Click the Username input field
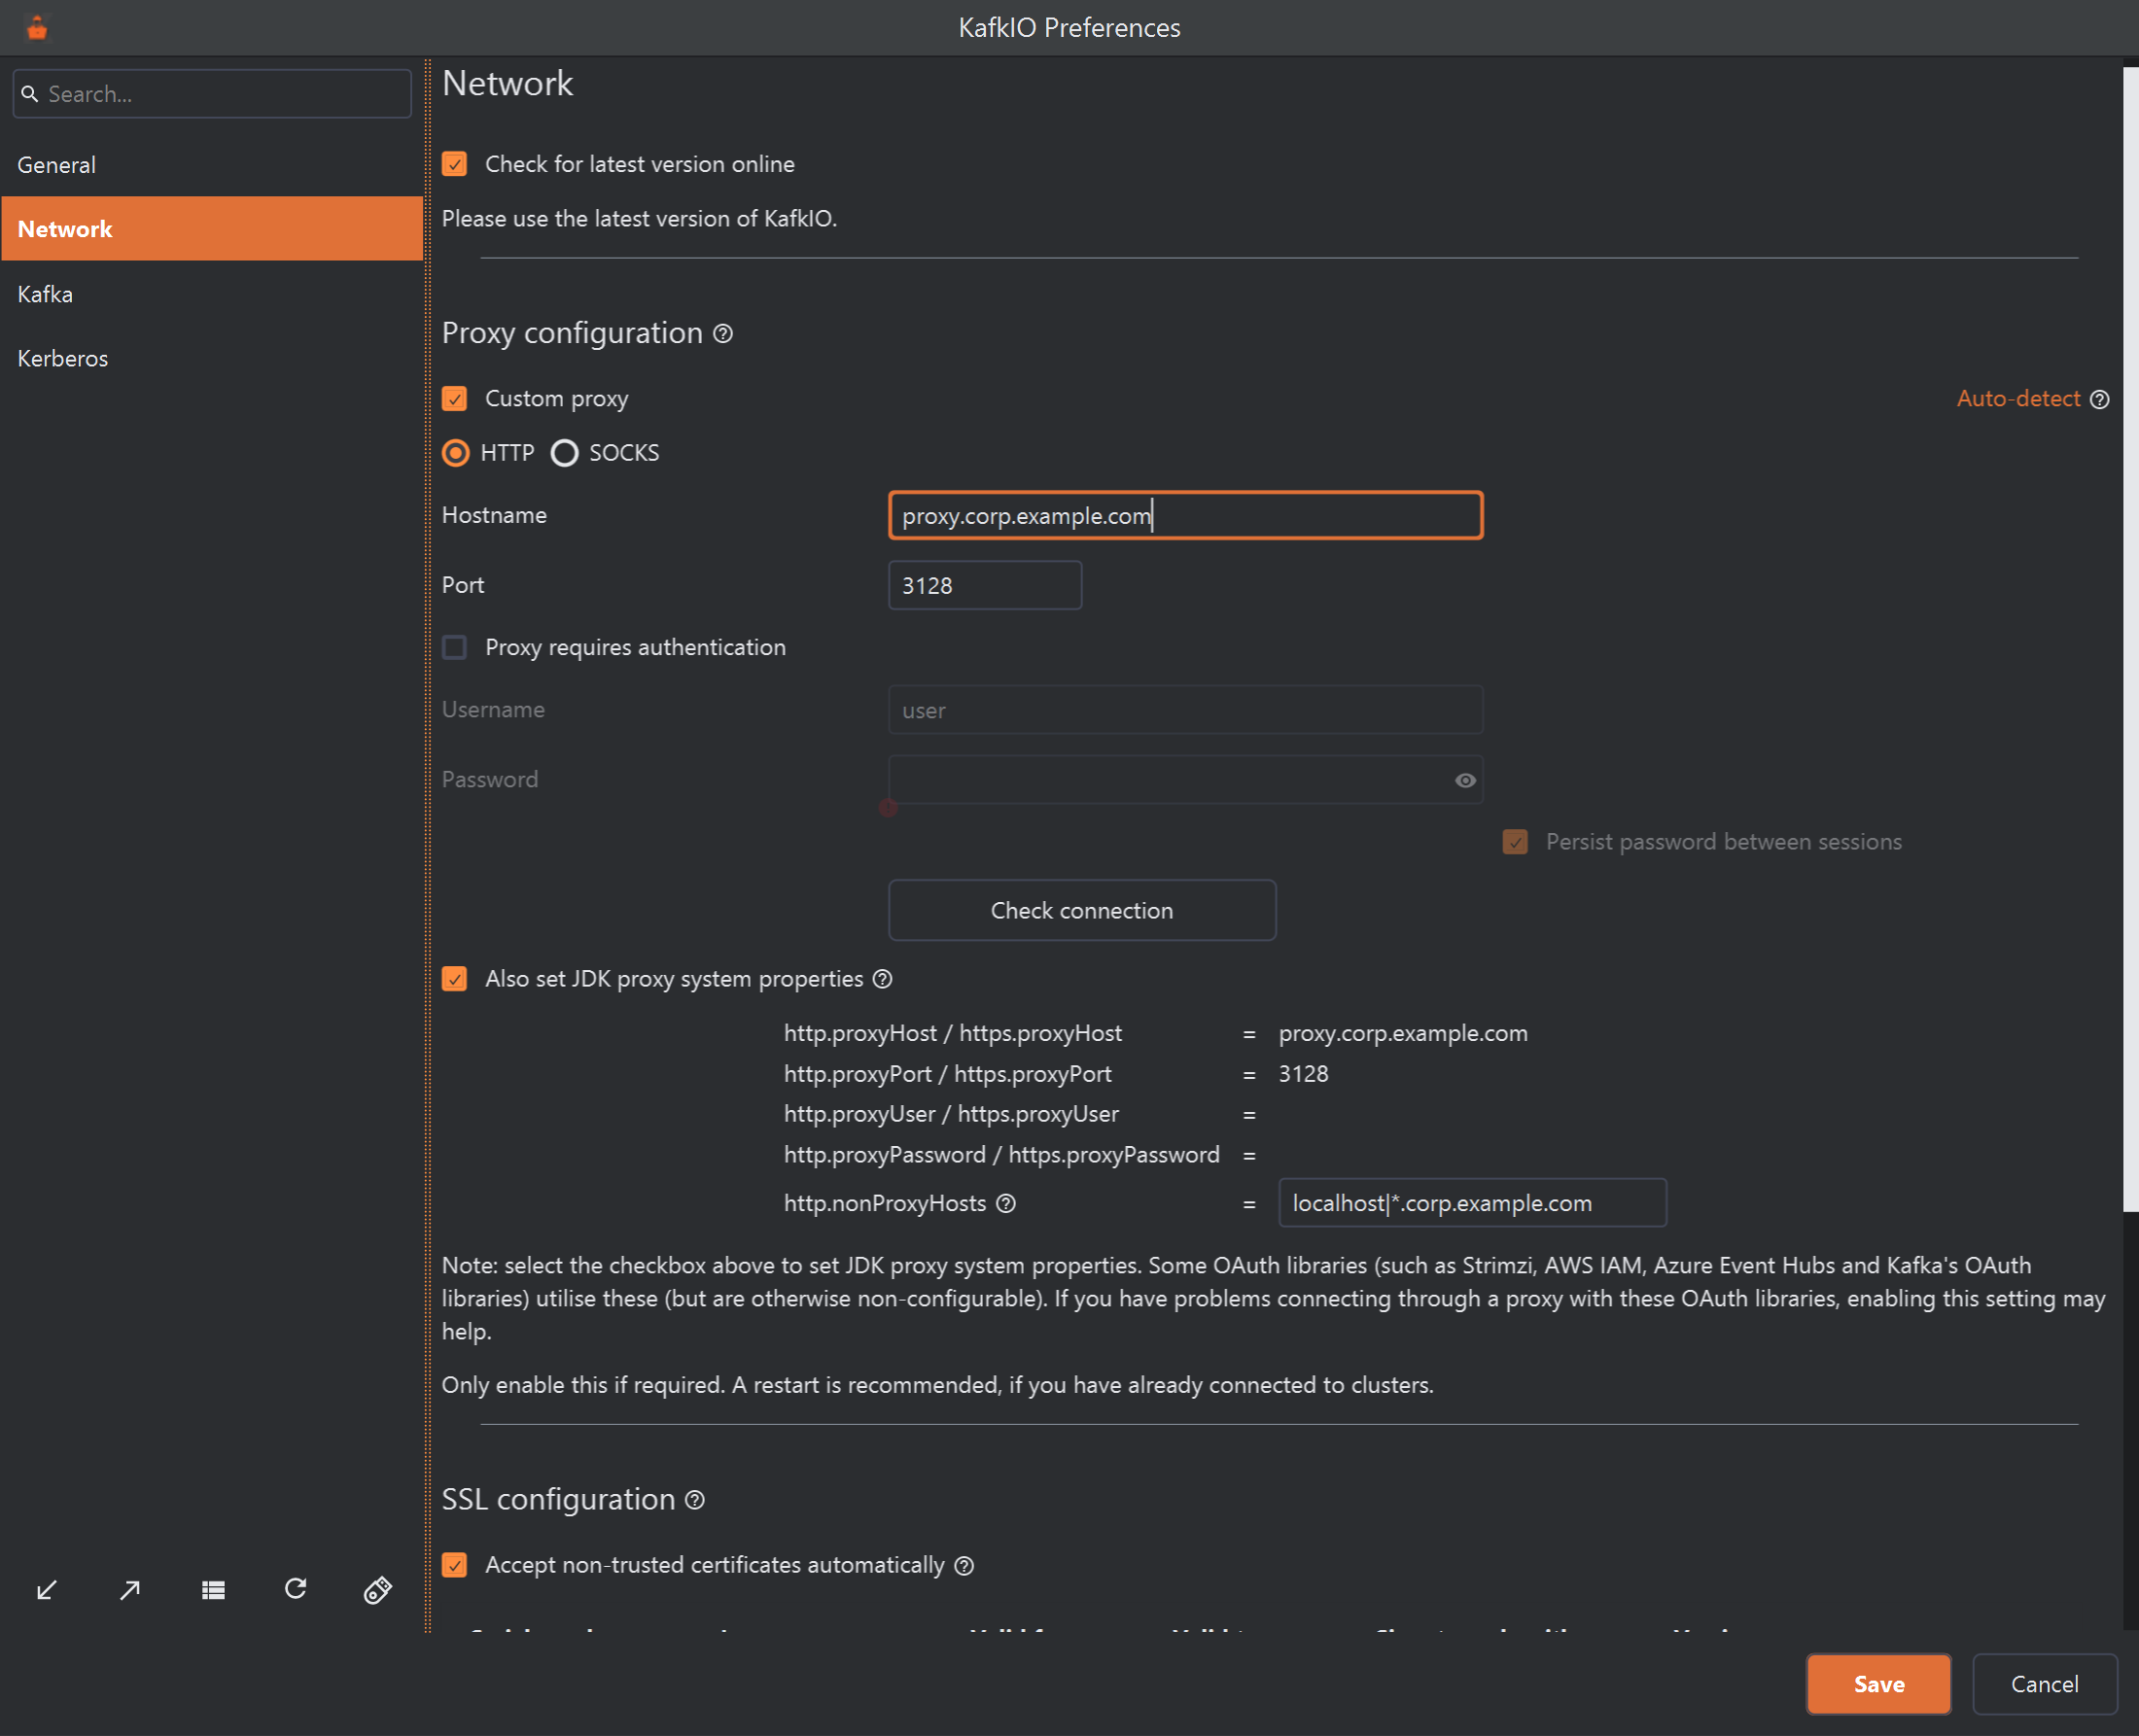Image resolution: width=2139 pixels, height=1736 pixels. (1186, 710)
